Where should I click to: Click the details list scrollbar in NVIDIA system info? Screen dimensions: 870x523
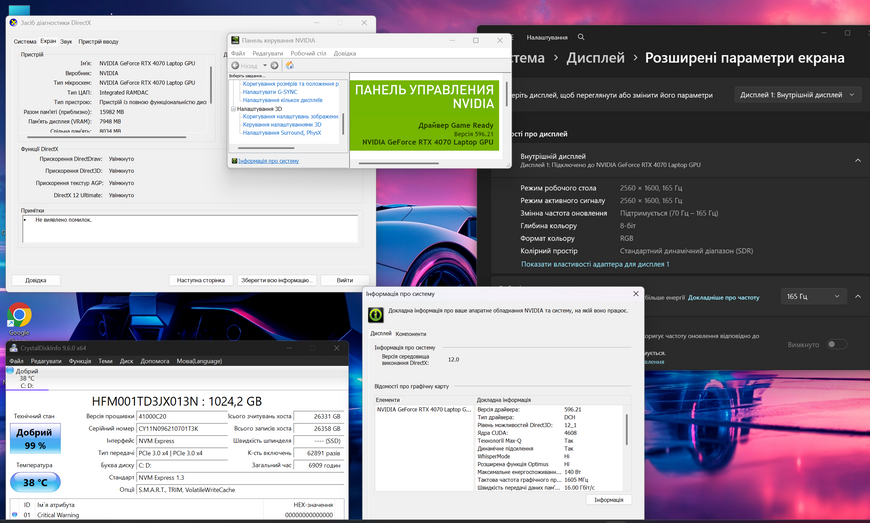(x=627, y=429)
